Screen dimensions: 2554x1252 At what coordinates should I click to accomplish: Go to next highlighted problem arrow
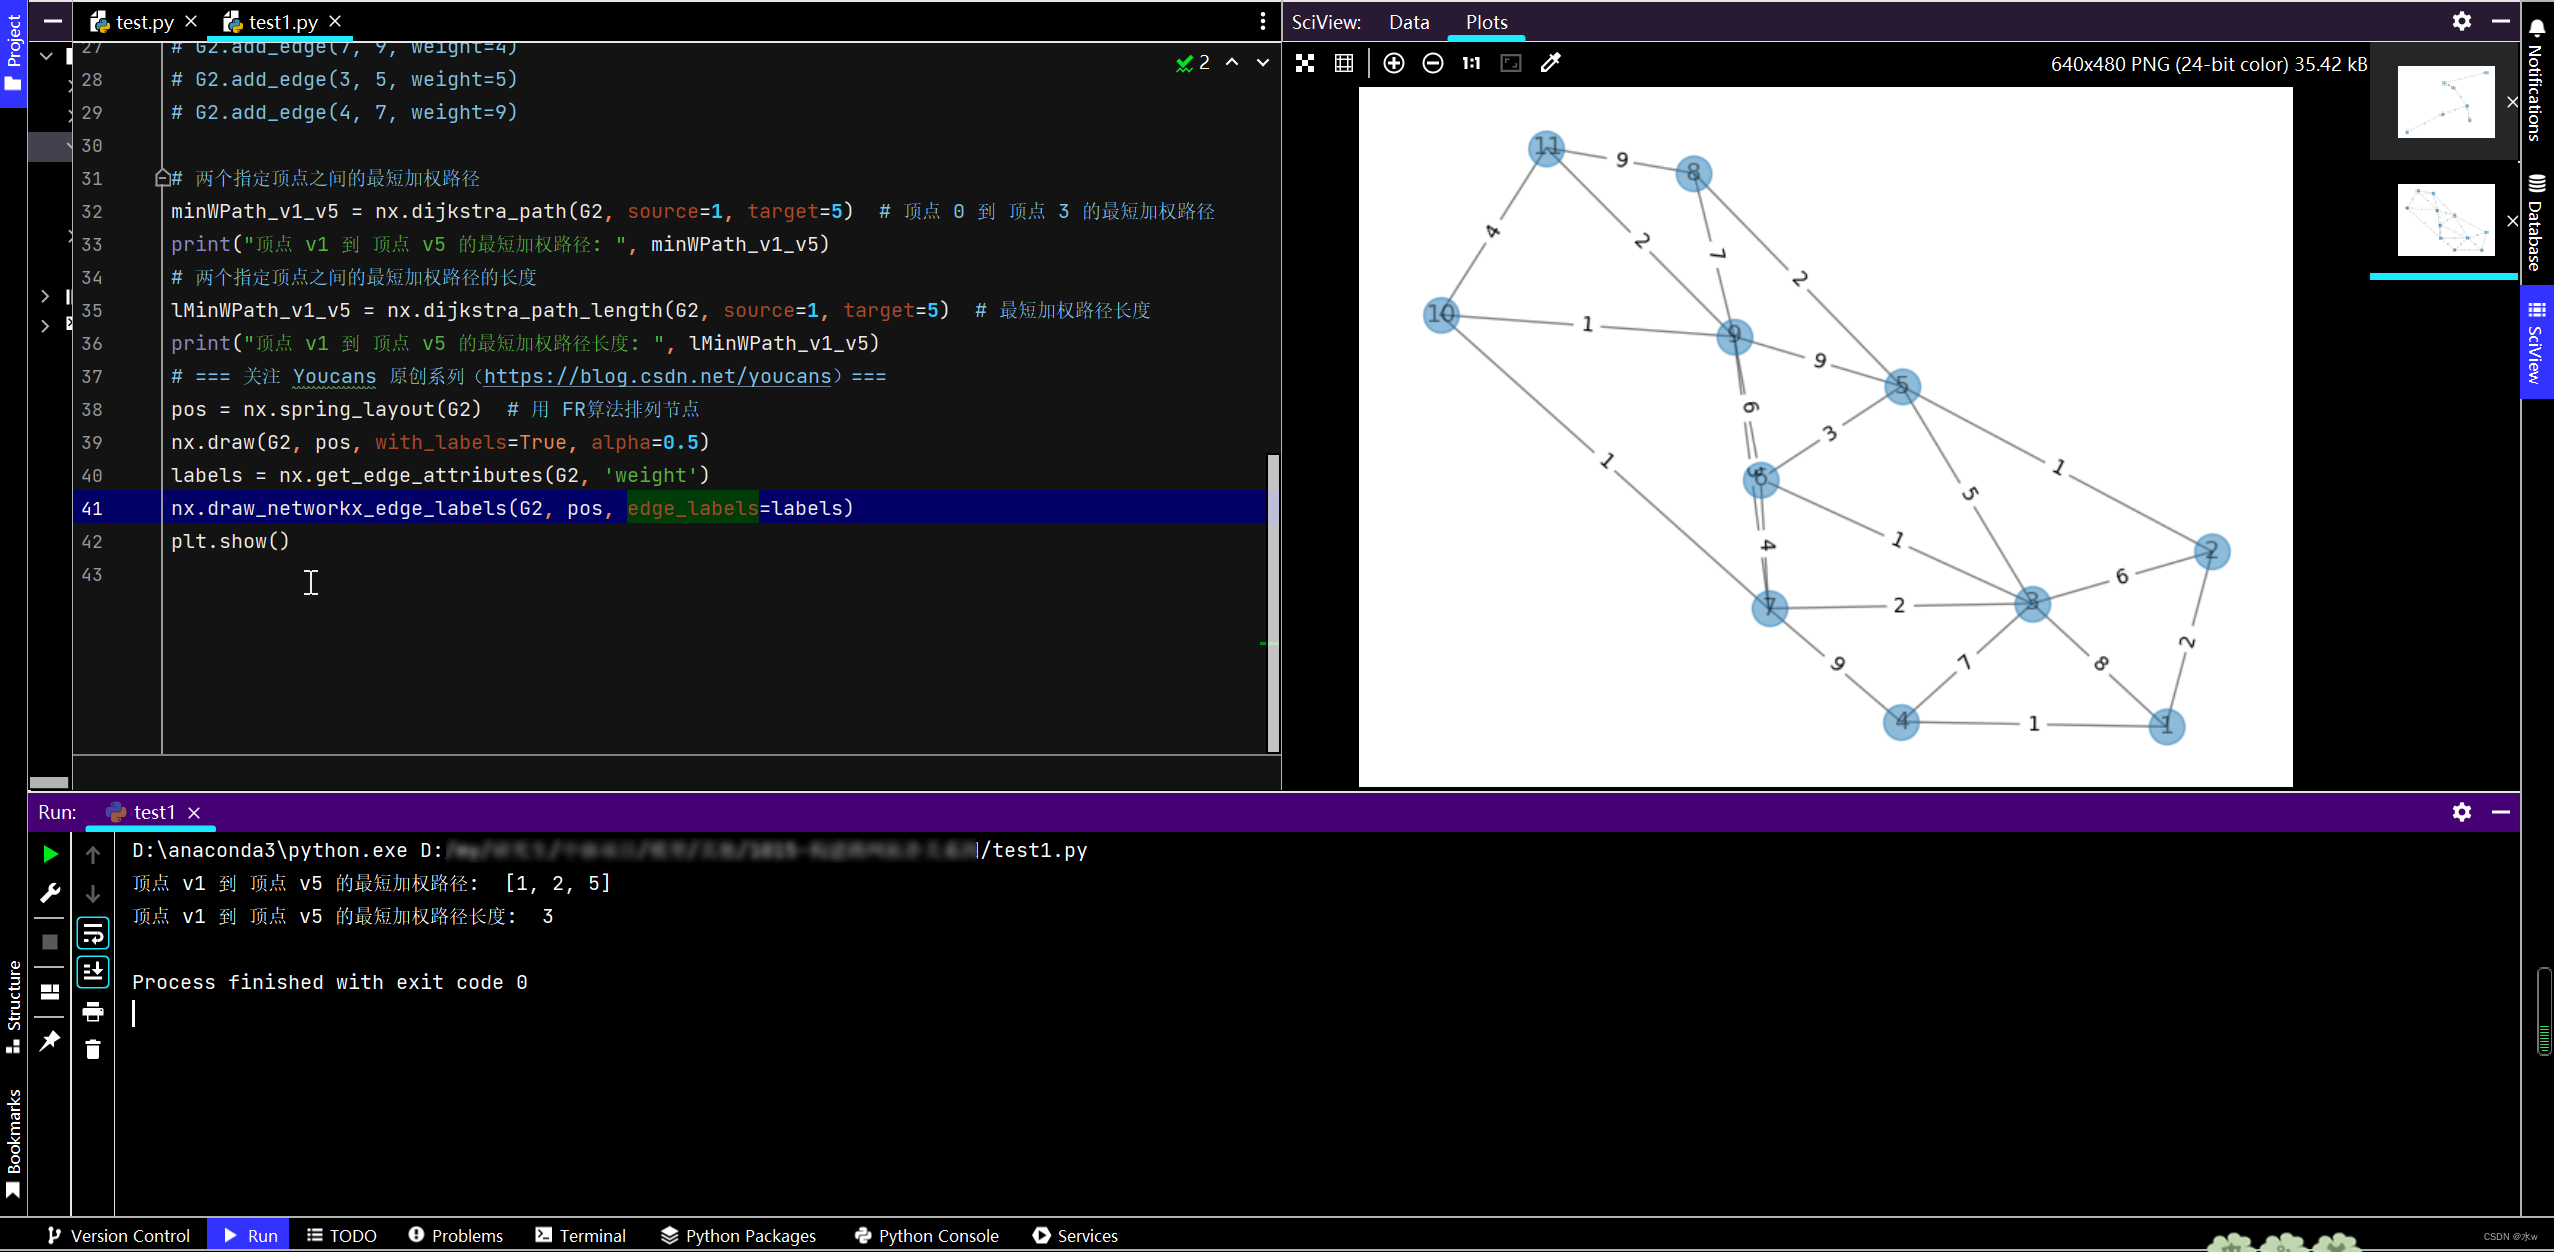(x=1263, y=62)
